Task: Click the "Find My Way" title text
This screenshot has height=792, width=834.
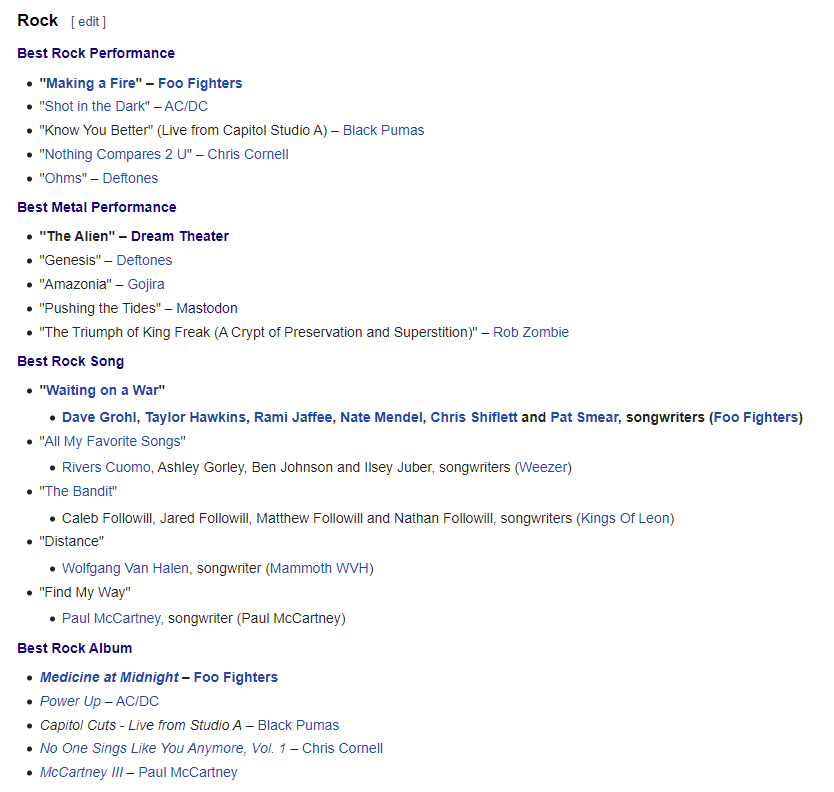Action: 85,593
